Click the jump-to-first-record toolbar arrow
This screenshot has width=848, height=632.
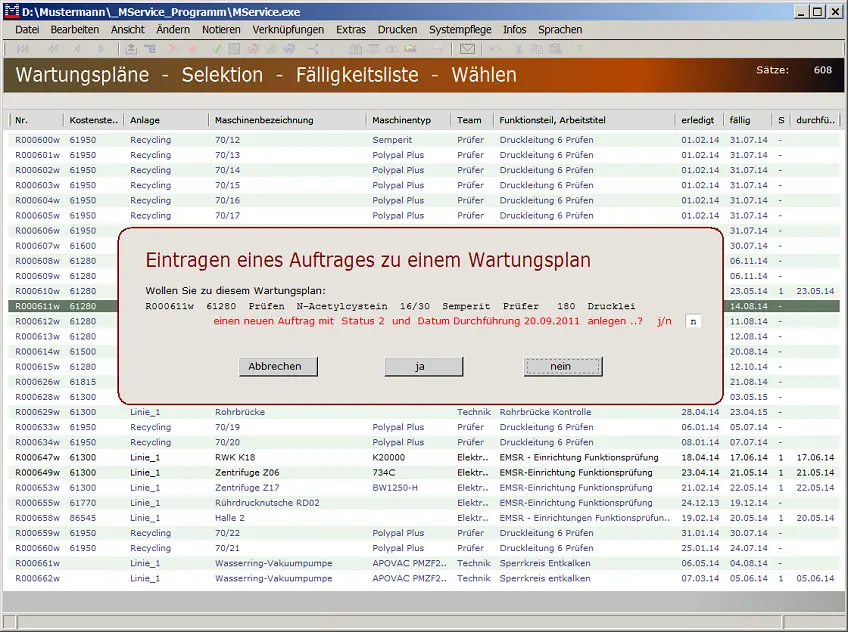(x=22, y=48)
